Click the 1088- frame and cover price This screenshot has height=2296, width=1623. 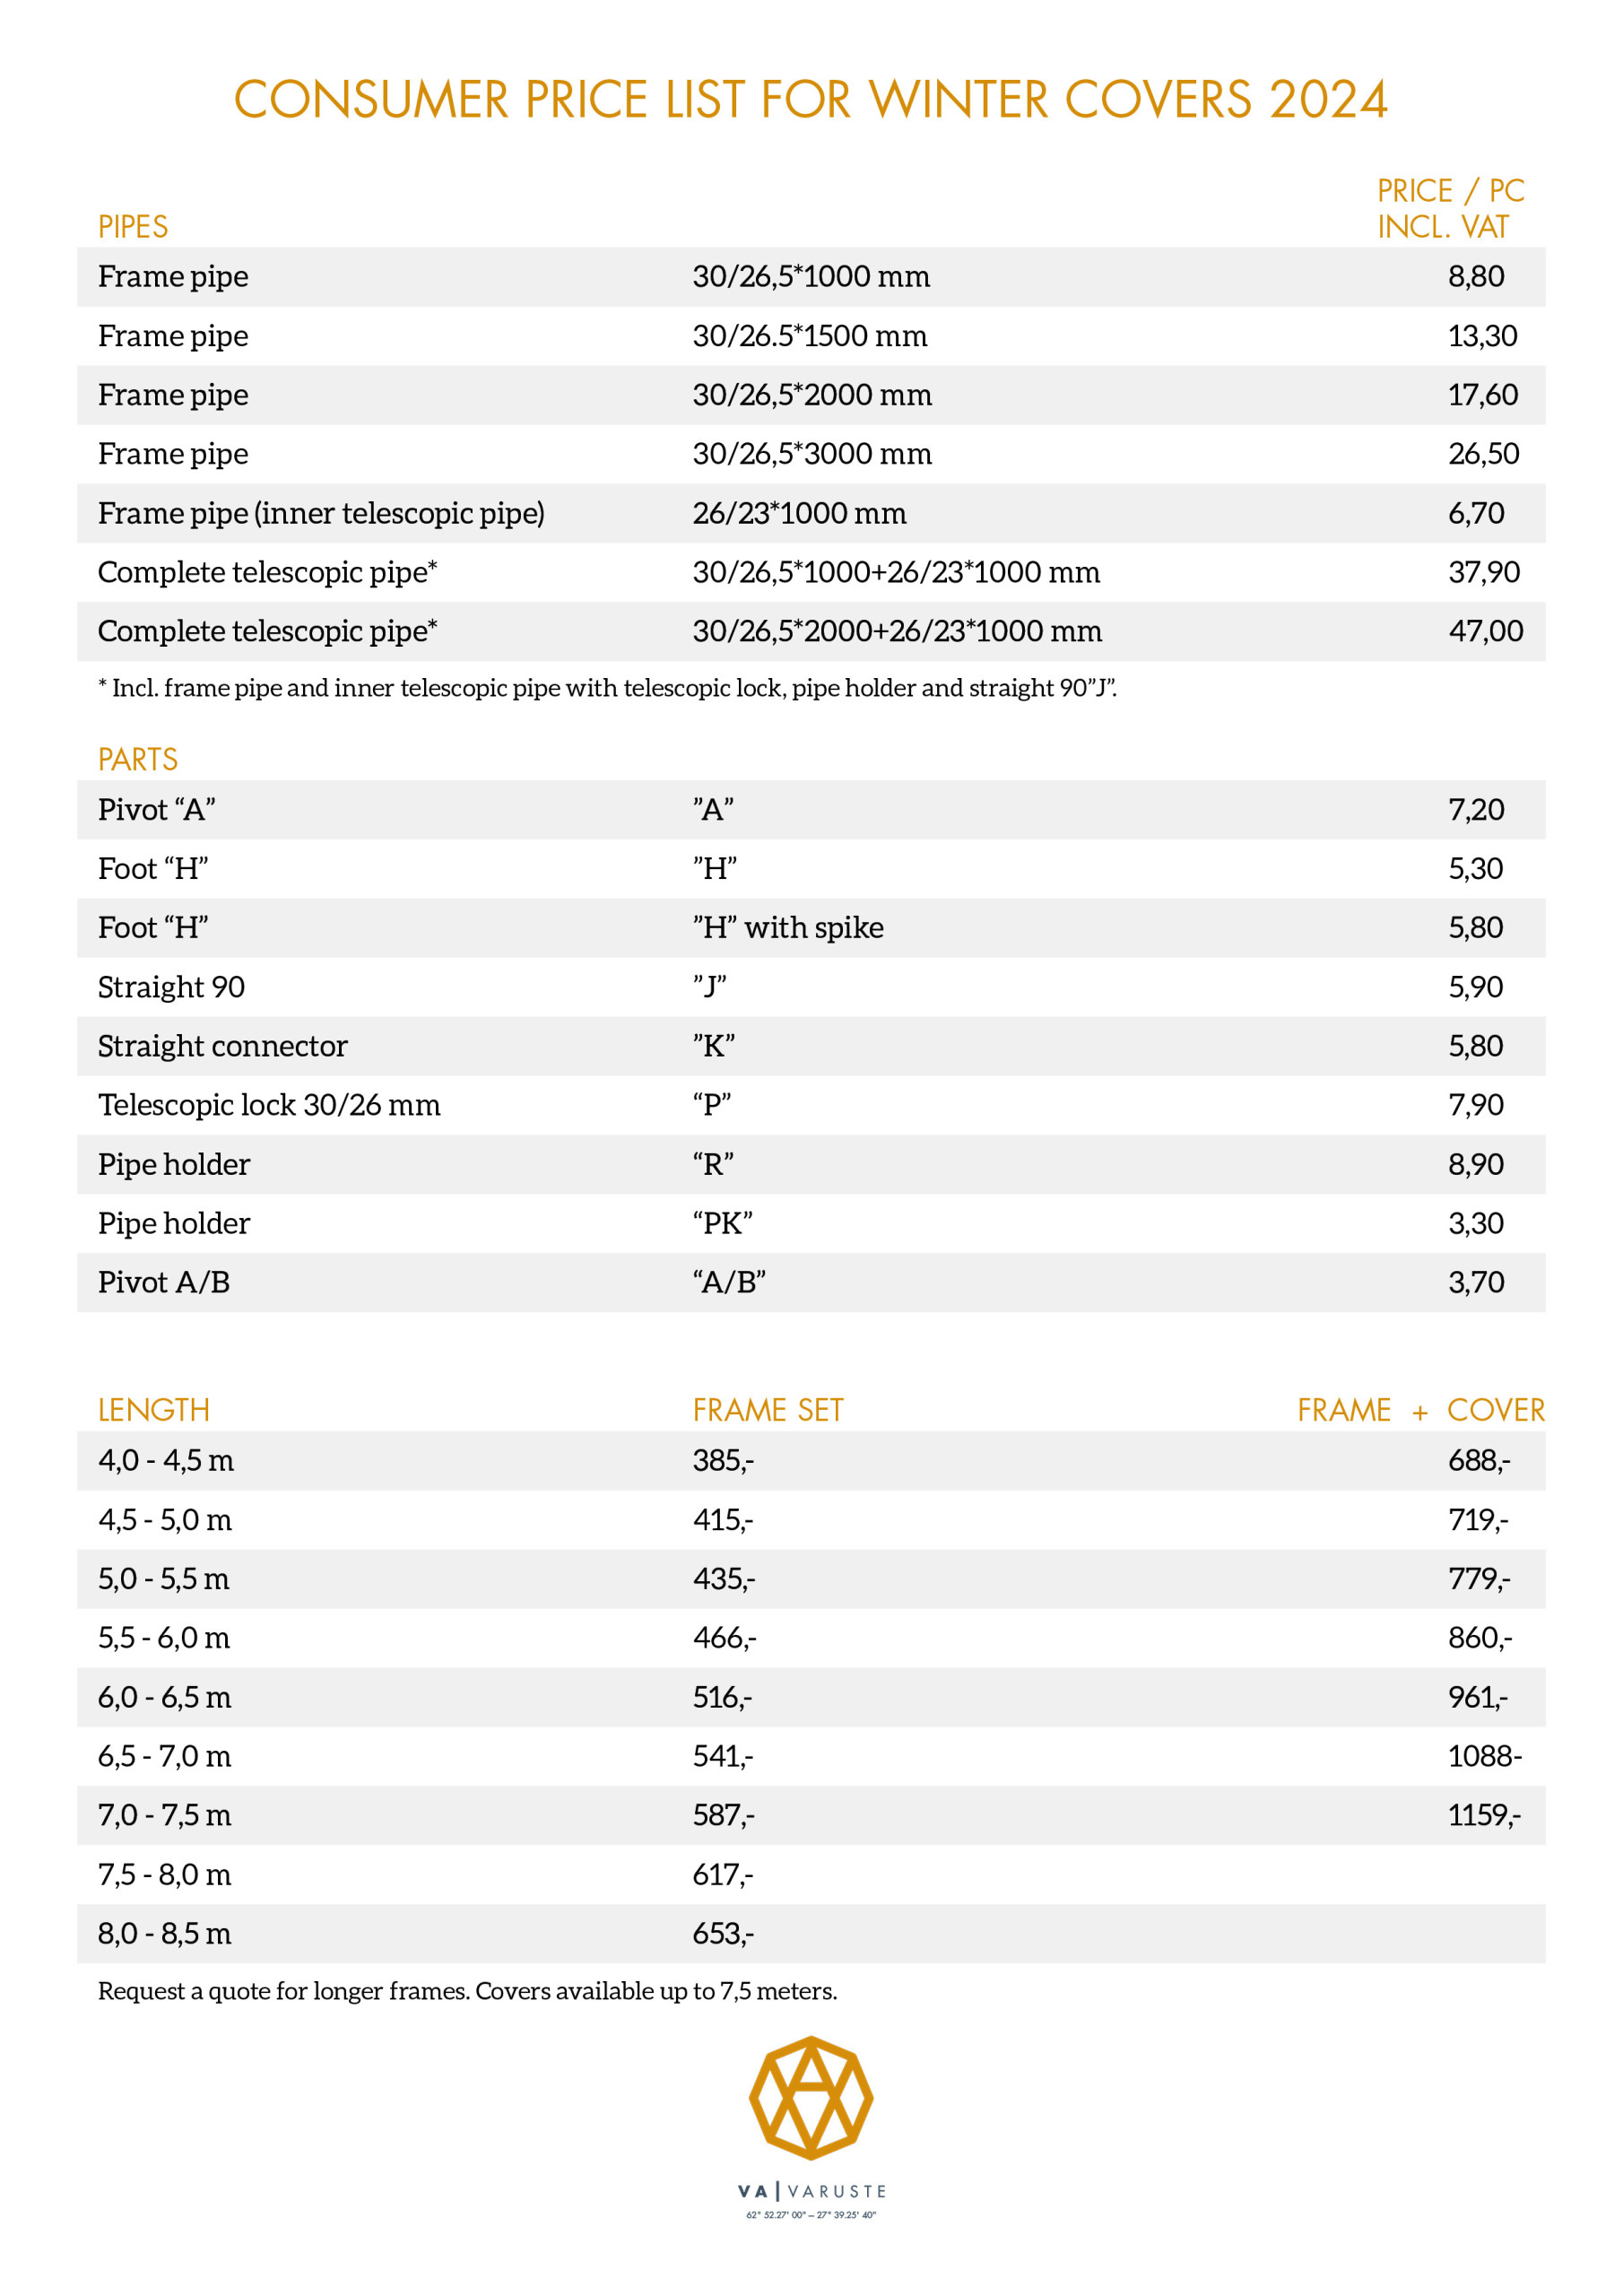click(1485, 1756)
